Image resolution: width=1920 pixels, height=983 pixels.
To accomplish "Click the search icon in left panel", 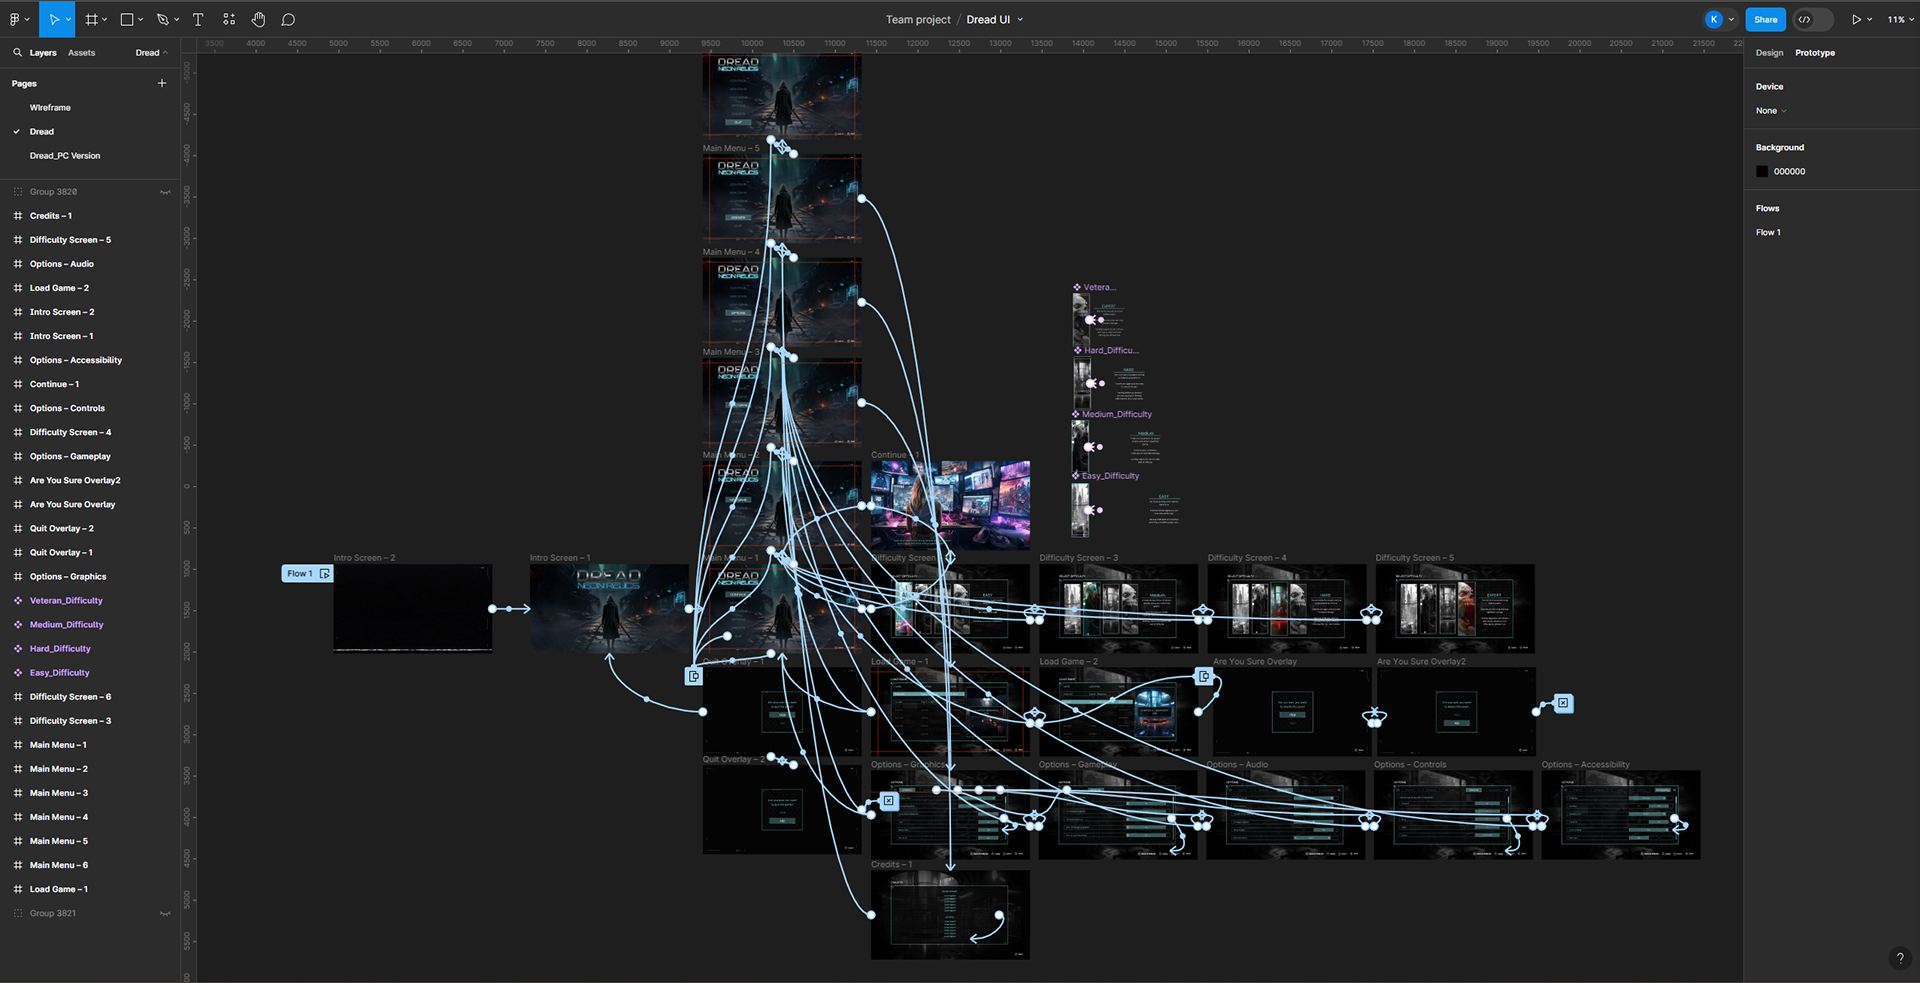I will point(17,52).
